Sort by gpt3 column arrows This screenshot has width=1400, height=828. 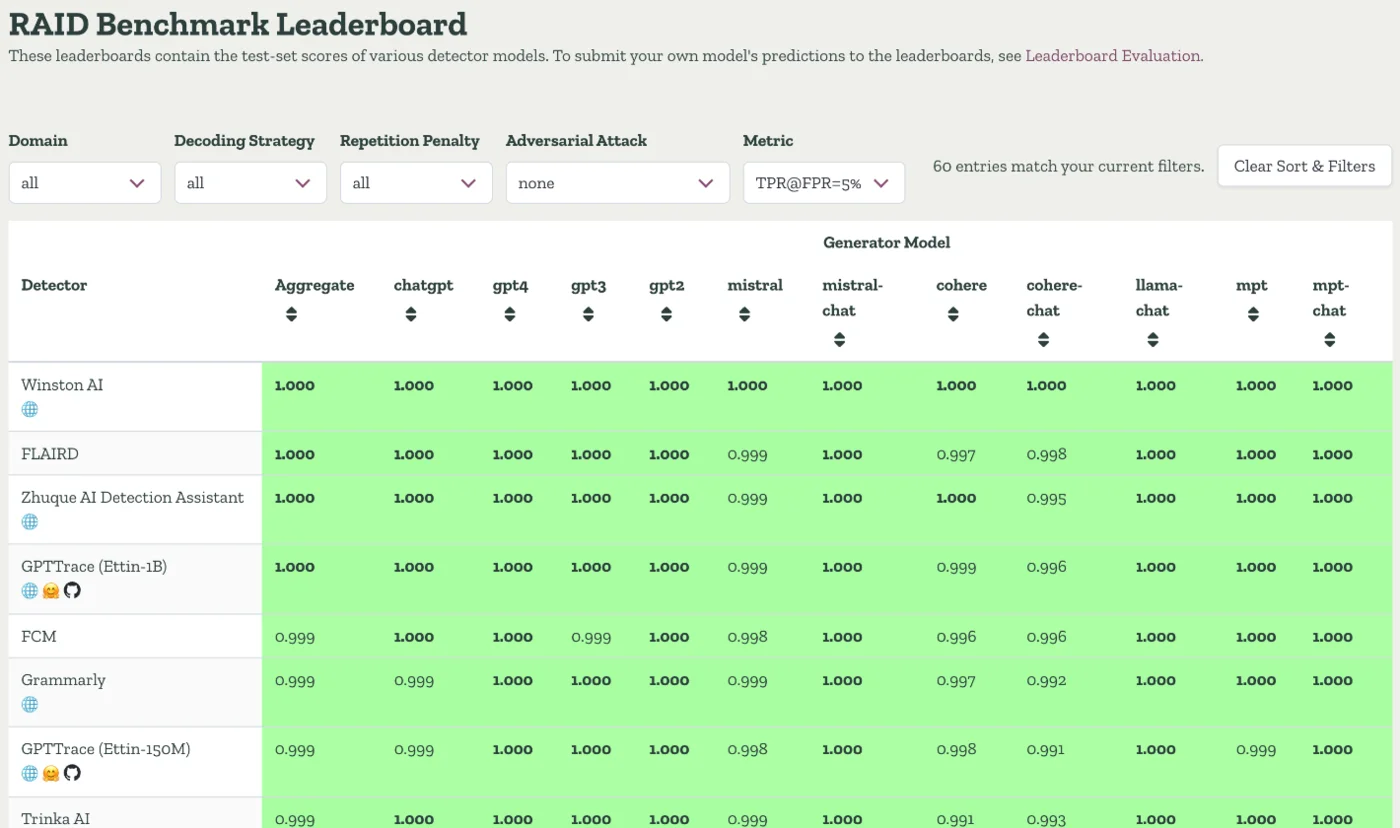(x=588, y=314)
